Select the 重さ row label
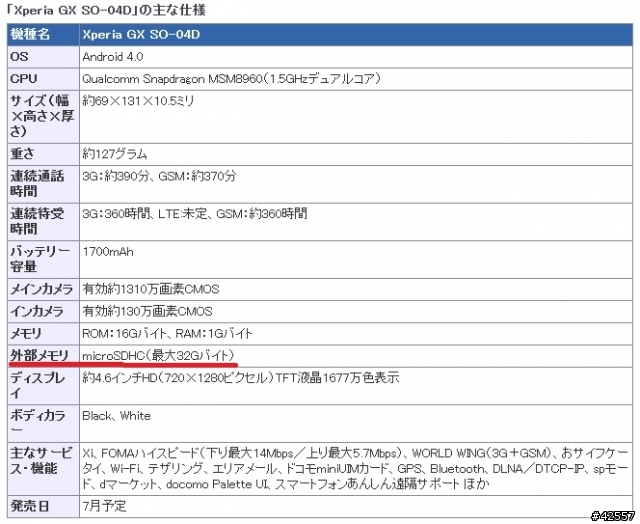Viewport: 640px width, 524px height. tap(22, 154)
